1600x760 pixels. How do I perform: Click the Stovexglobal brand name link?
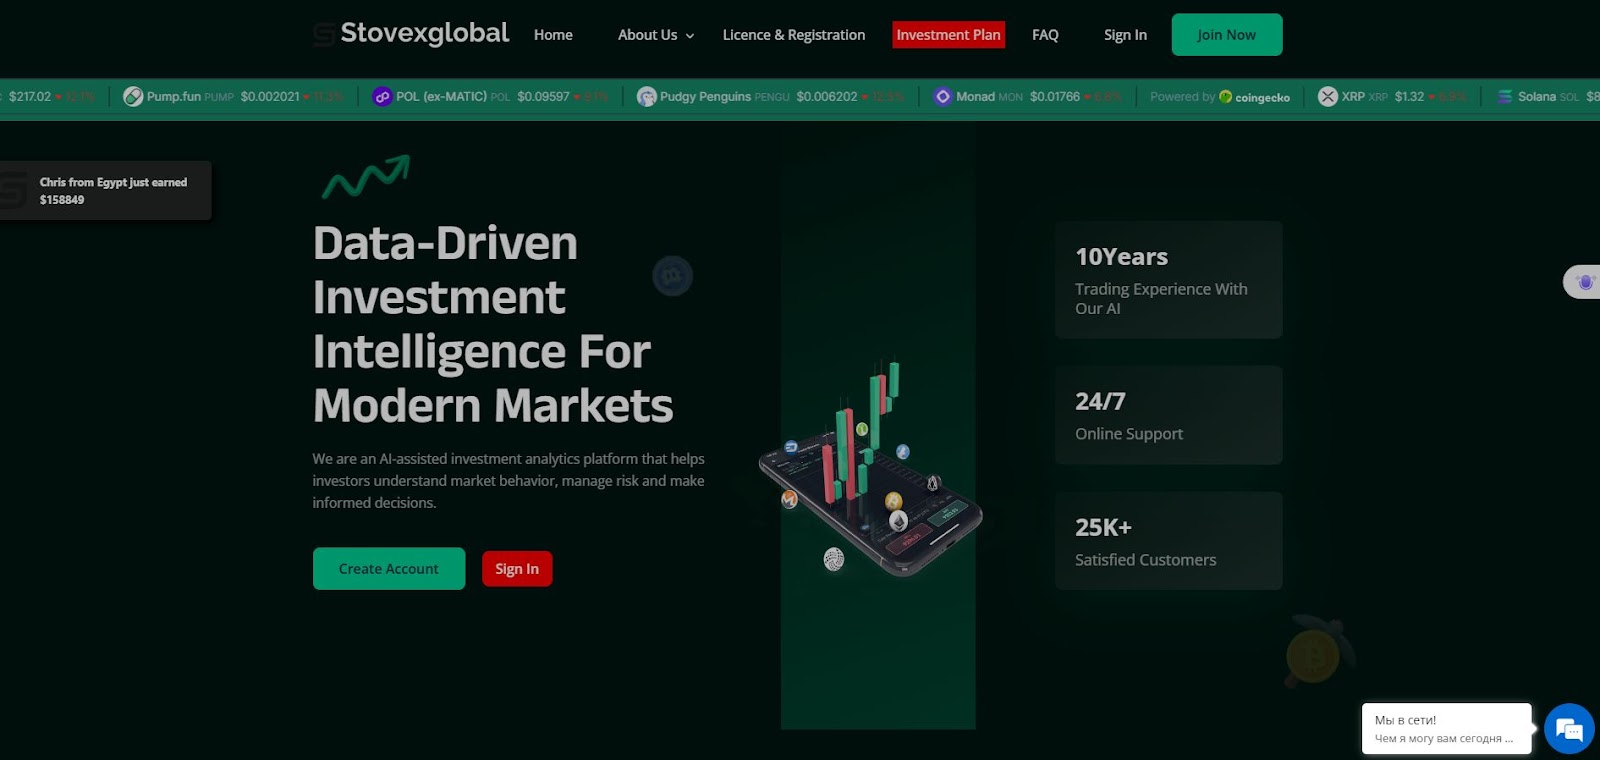coord(425,33)
